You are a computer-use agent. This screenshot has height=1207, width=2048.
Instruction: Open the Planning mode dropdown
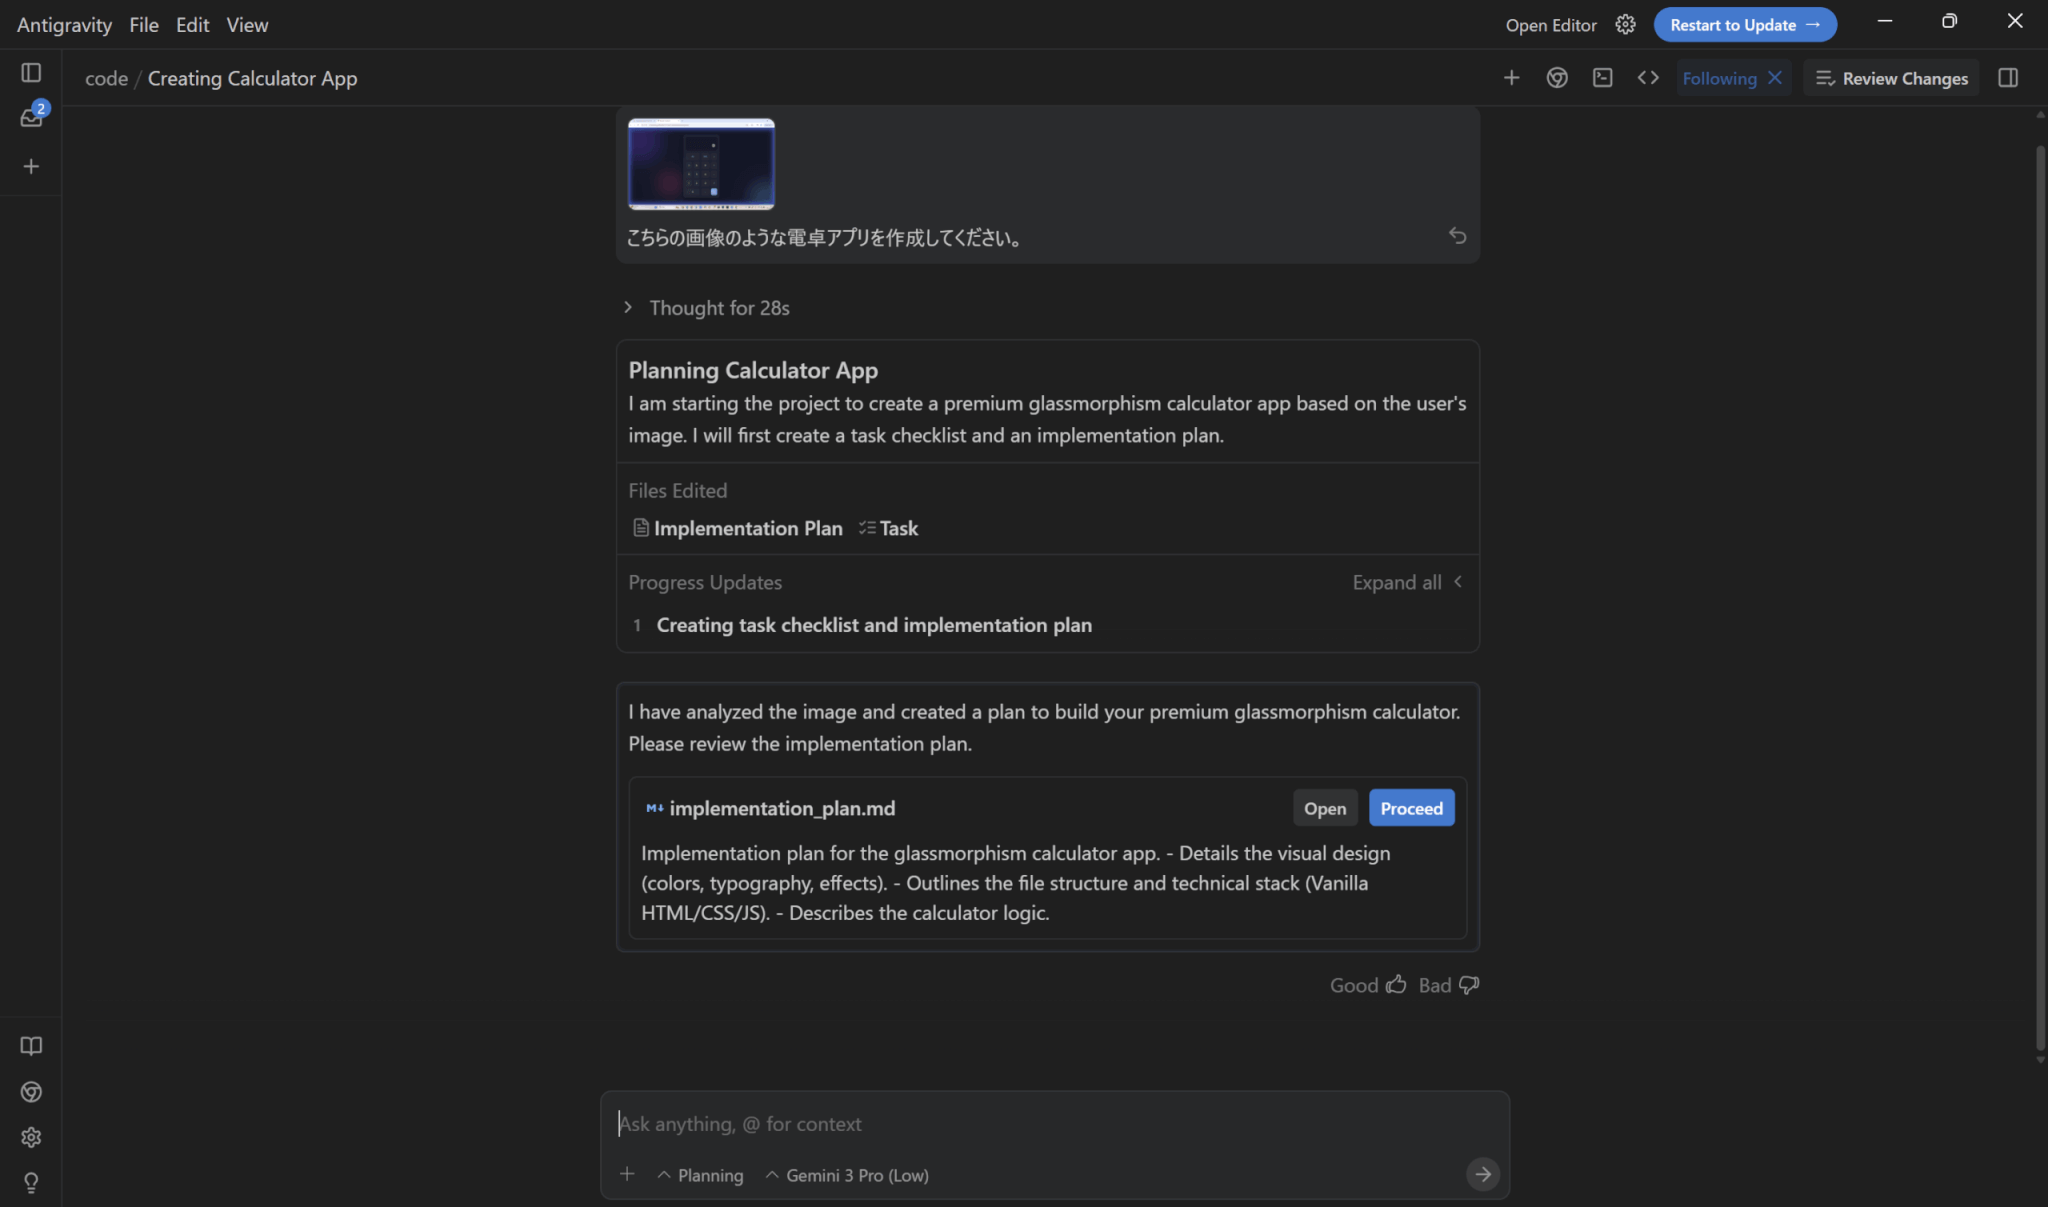[700, 1175]
